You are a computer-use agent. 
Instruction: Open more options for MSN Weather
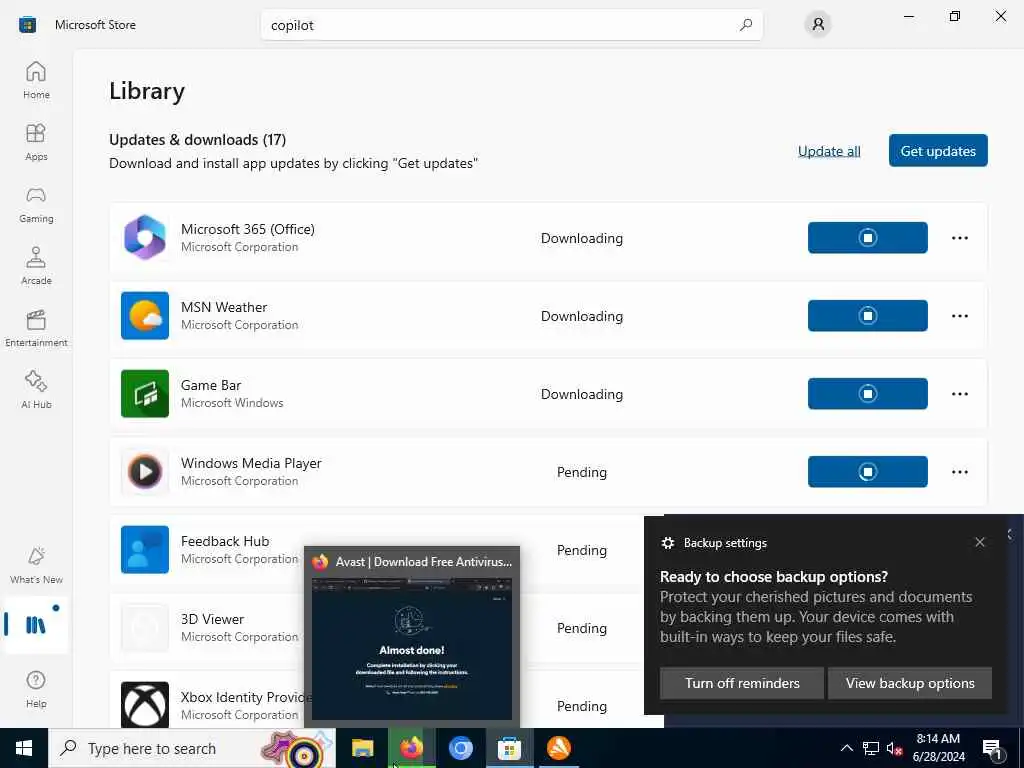[x=959, y=315]
